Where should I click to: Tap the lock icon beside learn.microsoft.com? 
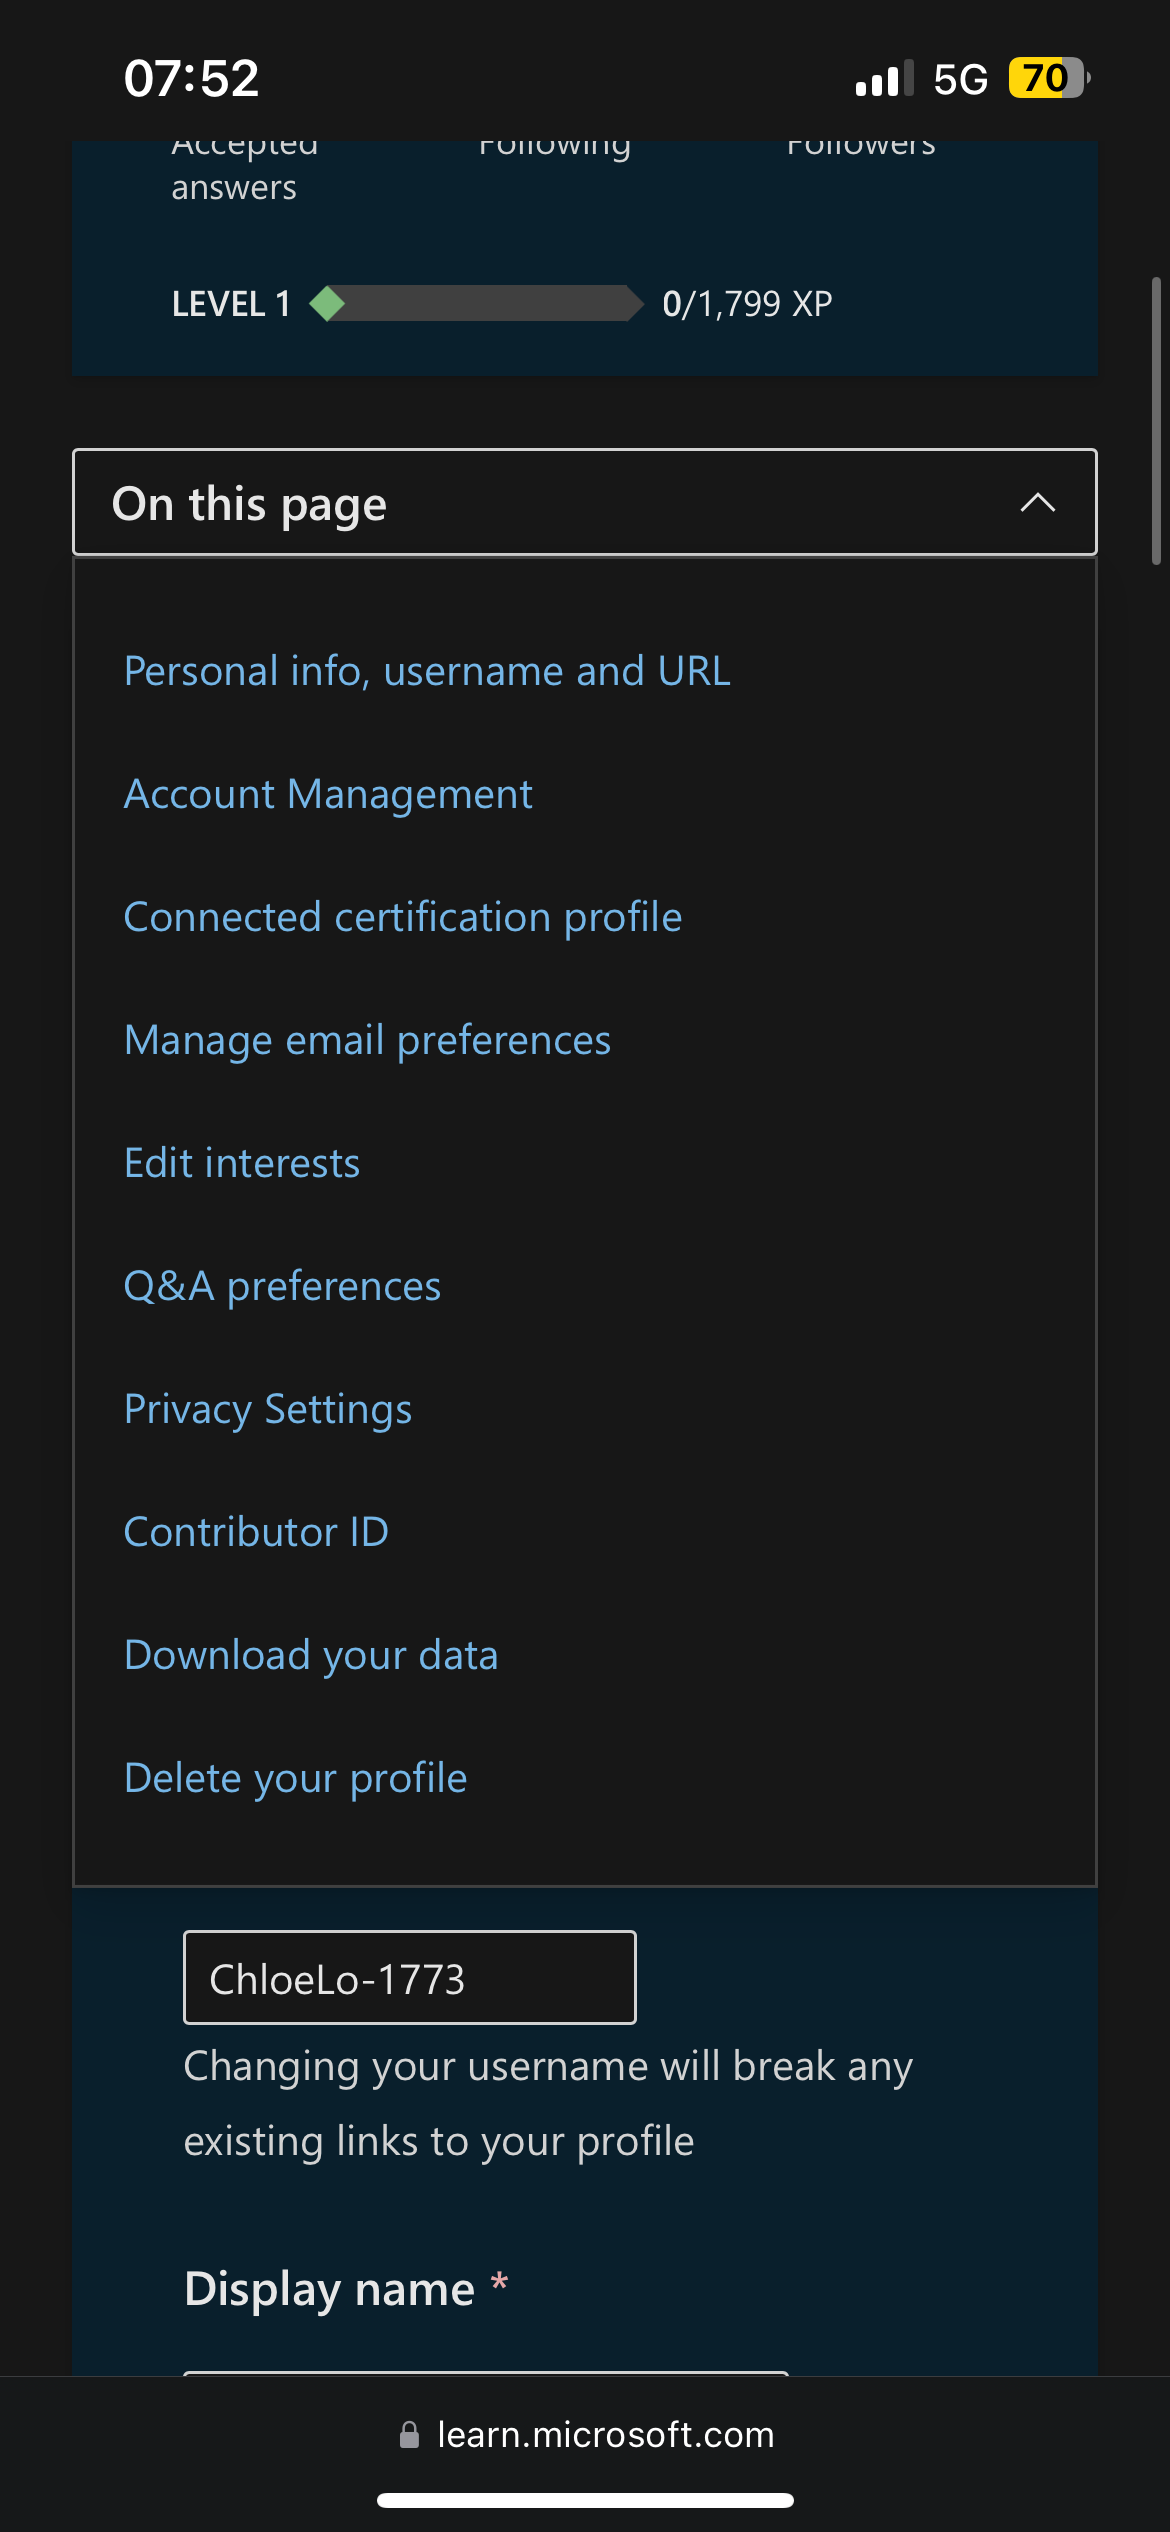[x=409, y=2435]
